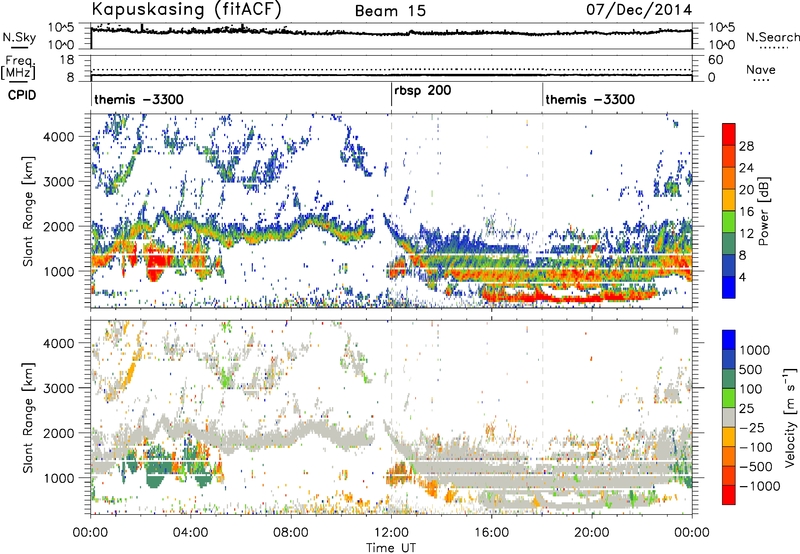This screenshot has height=554, width=800.
Task: Click the '-25' tick label on the Velocity colorbar
Action: 752,428
